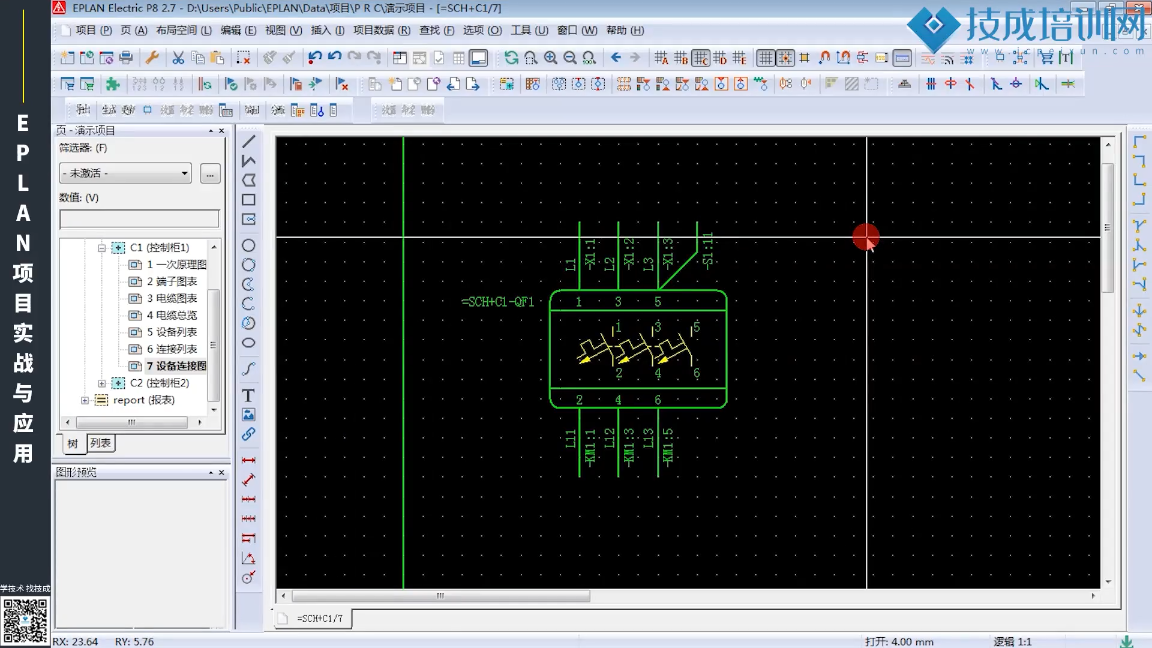Image resolution: width=1152 pixels, height=648 pixels.
Task: Select the Text insertion tool
Action: (248, 395)
